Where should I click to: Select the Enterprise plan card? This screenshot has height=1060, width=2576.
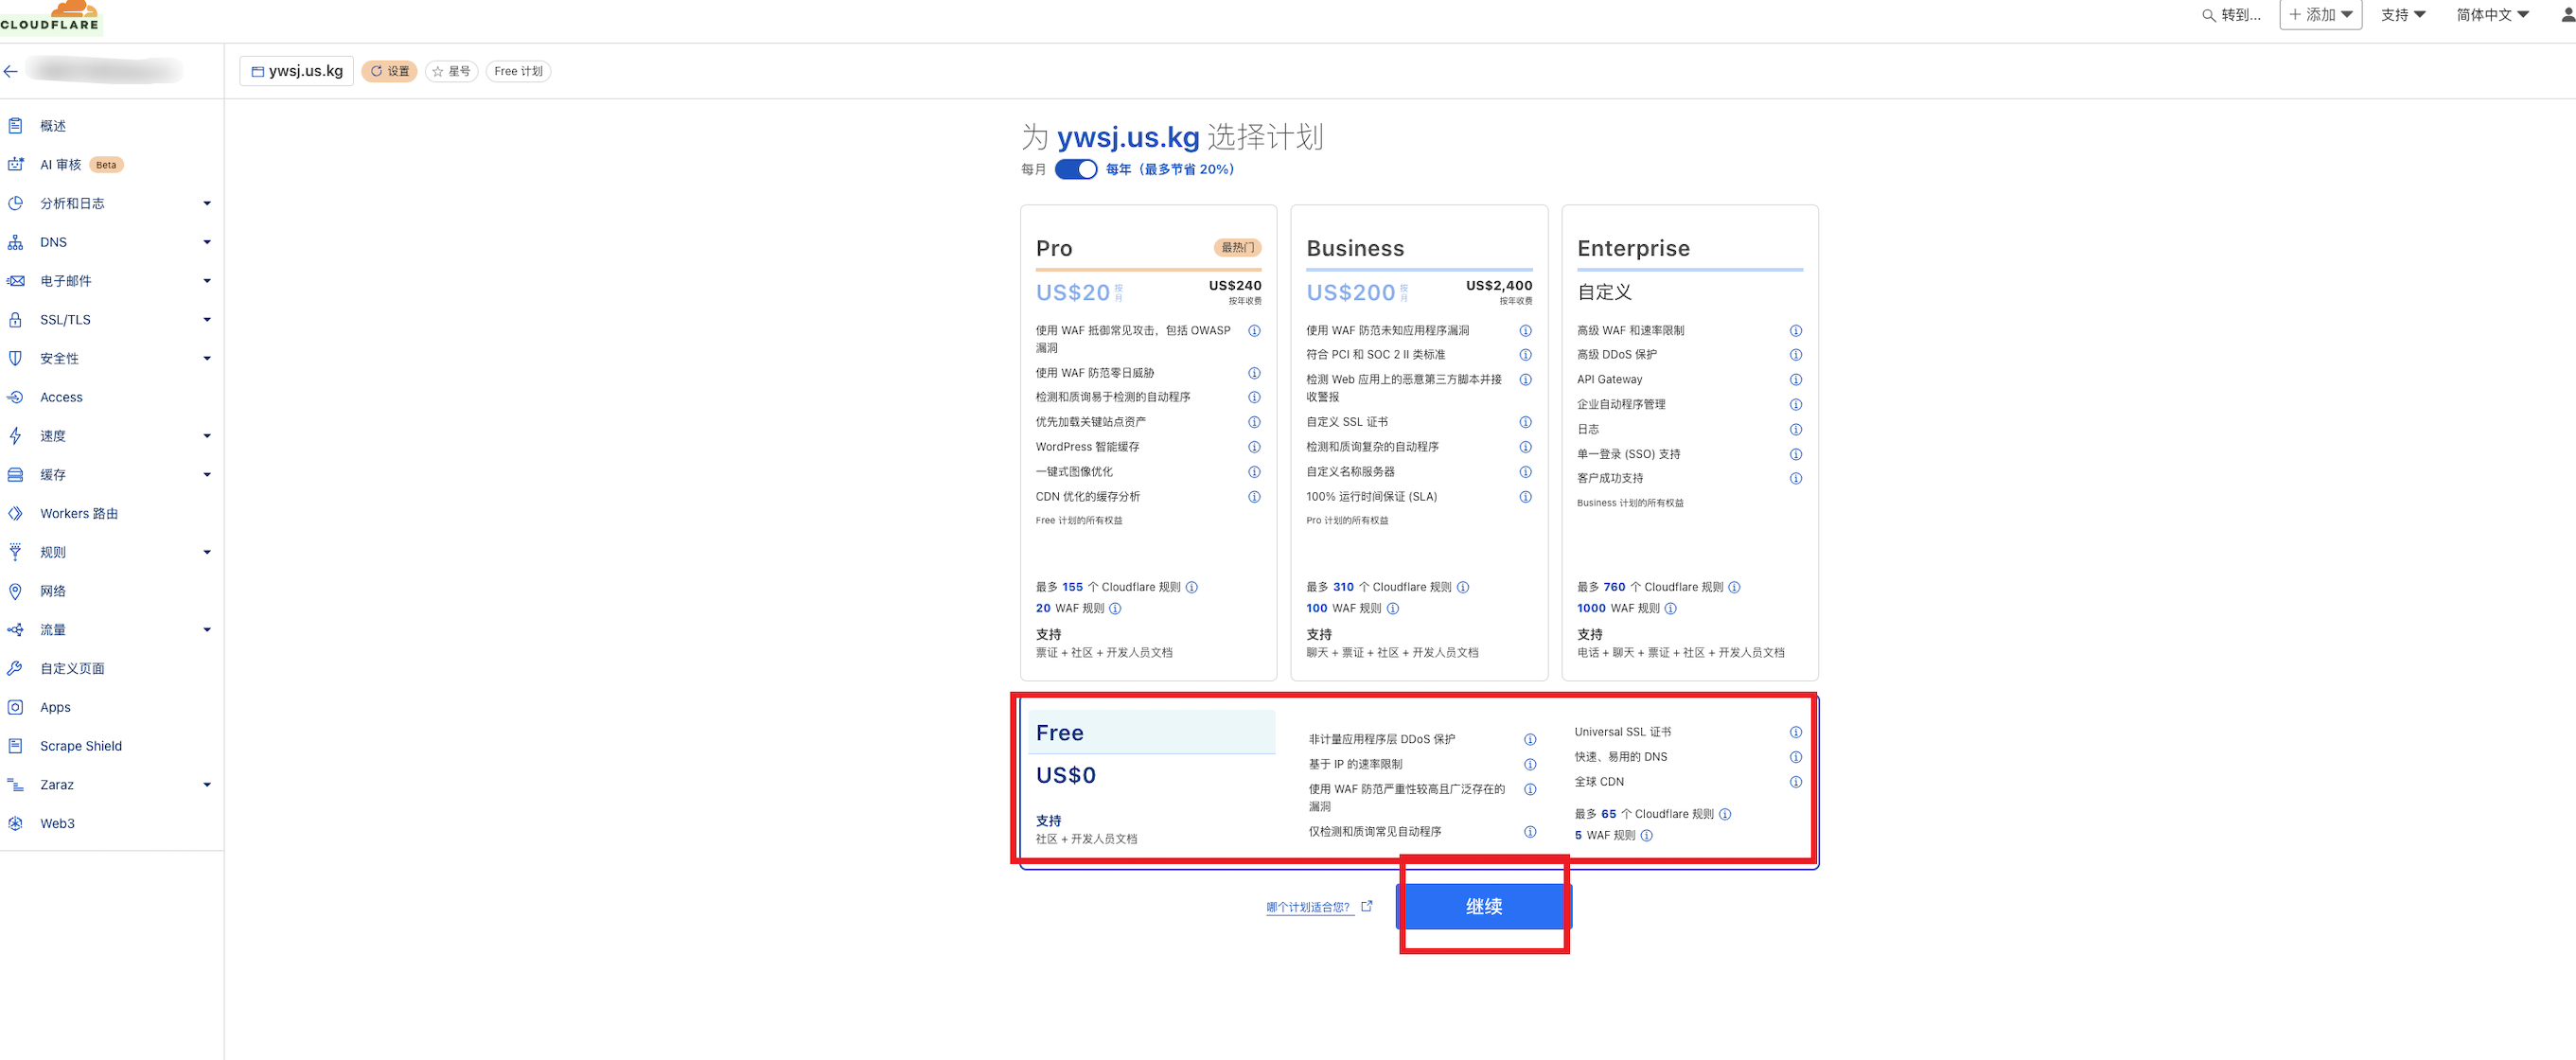coord(1689,442)
